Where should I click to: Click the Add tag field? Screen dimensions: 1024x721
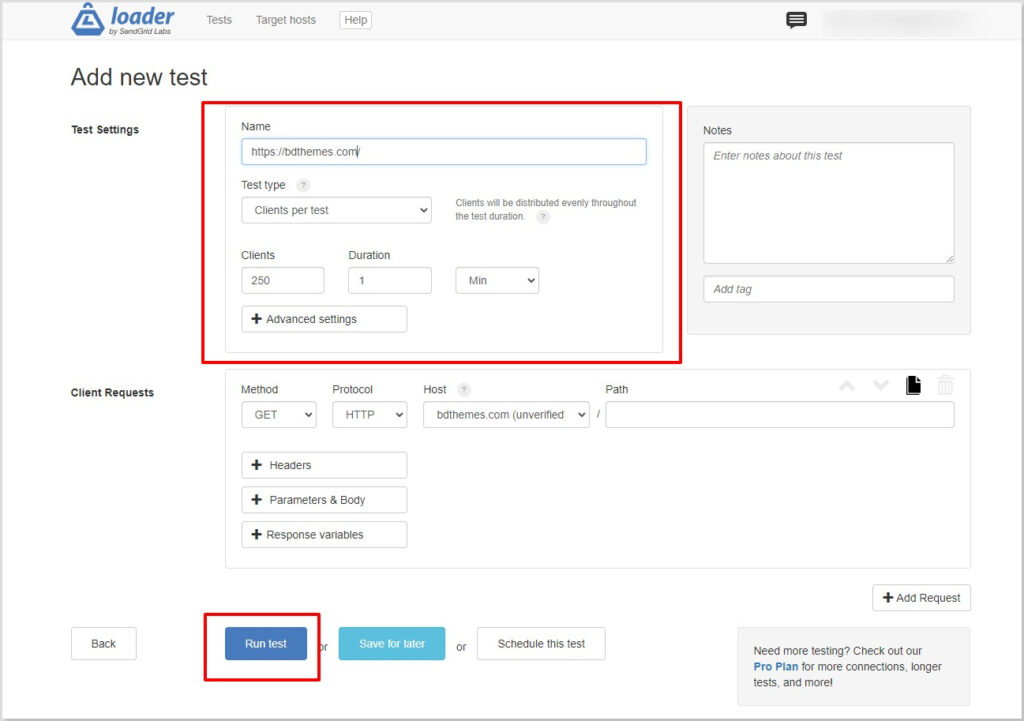829,289
